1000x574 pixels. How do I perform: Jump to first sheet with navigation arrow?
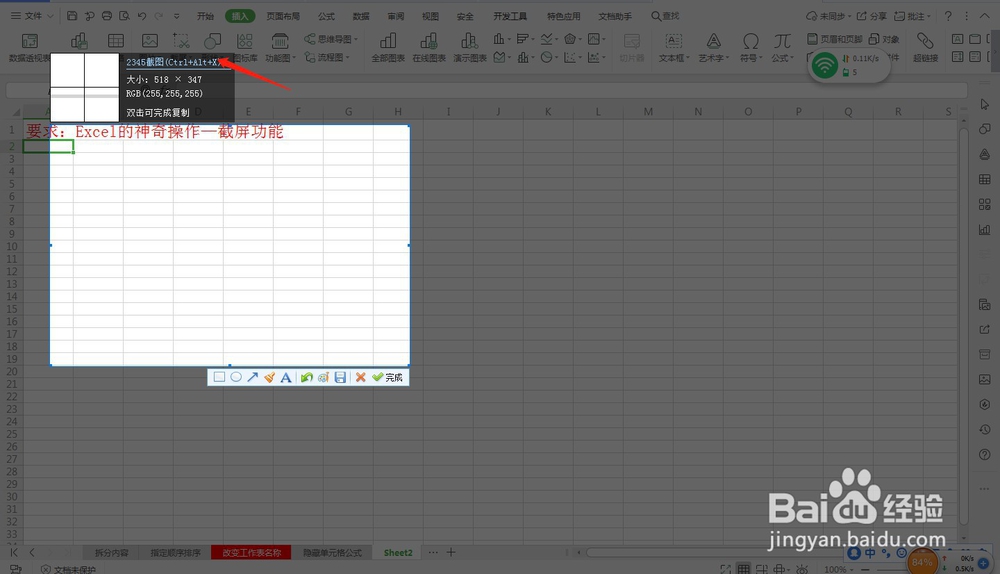[13, 552]
